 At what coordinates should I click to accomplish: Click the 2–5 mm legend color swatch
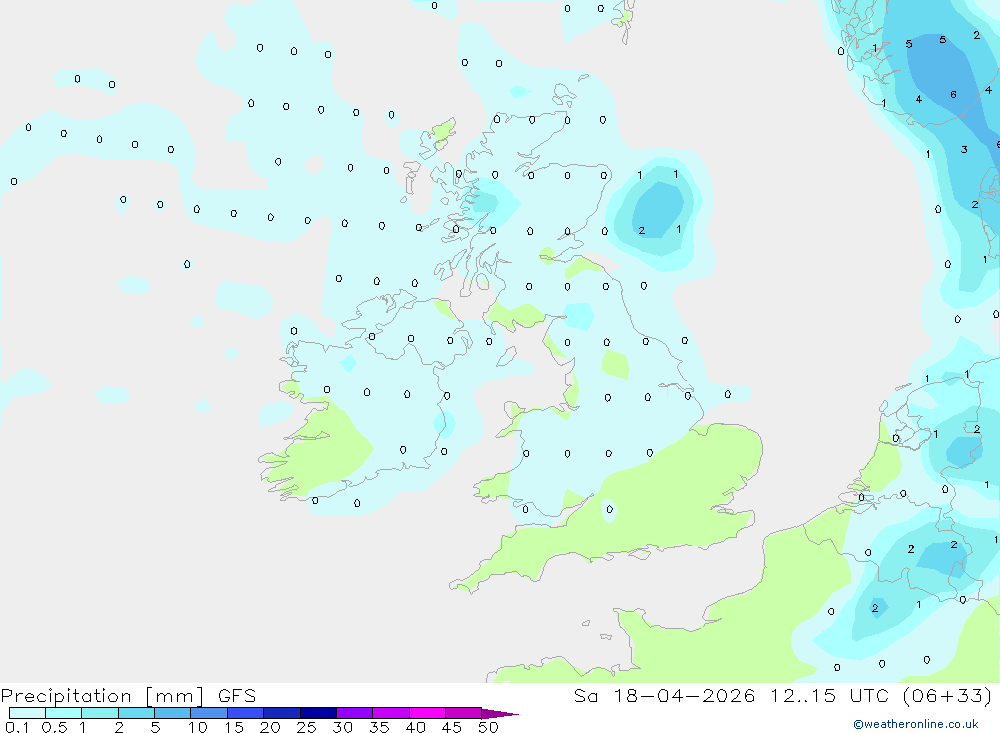pos(136,713)
